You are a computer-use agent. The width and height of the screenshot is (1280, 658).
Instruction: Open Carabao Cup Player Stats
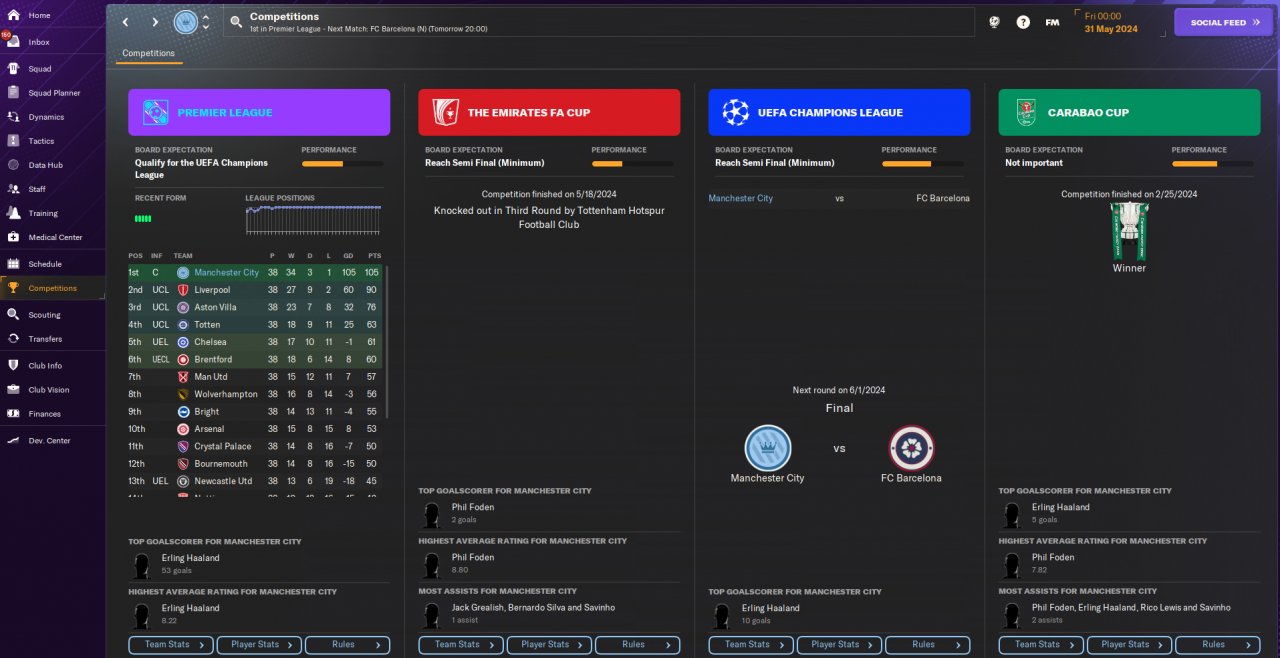tap(1129, 645)
